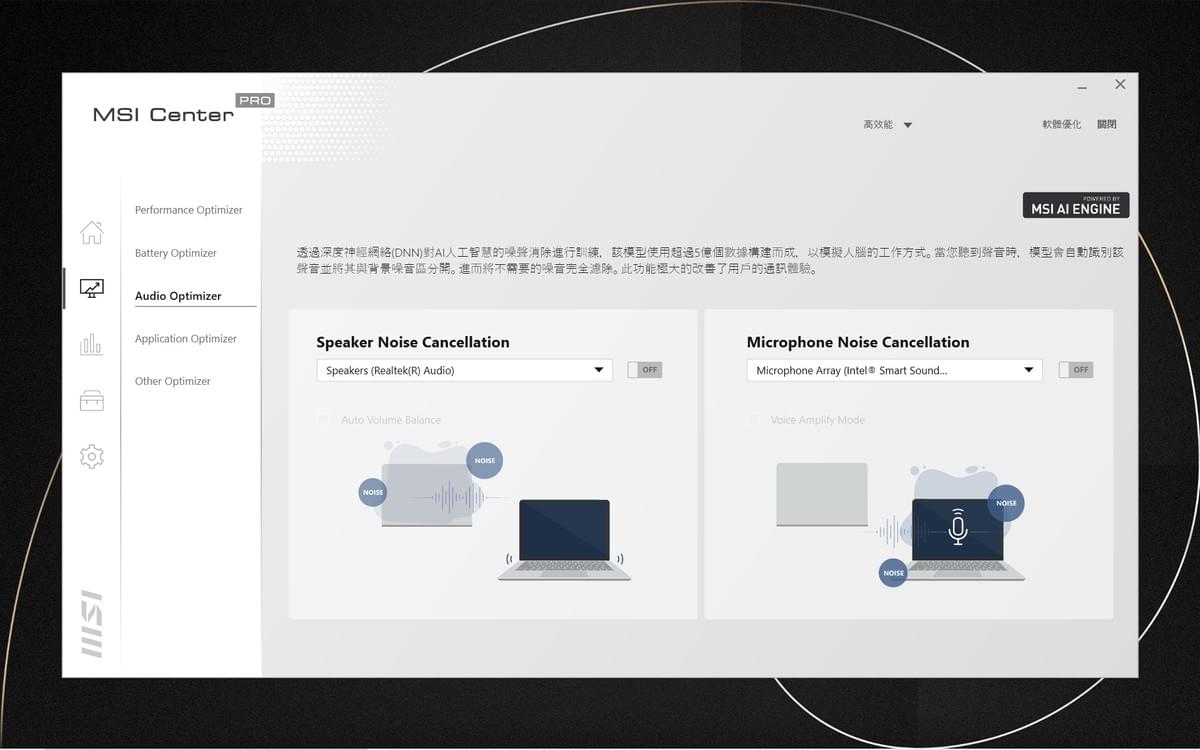The height and width of the screenshot is (750, 1200).
Task: Turn on Speaker Noise Cancellation switch
Action: (x=645, y=370)
